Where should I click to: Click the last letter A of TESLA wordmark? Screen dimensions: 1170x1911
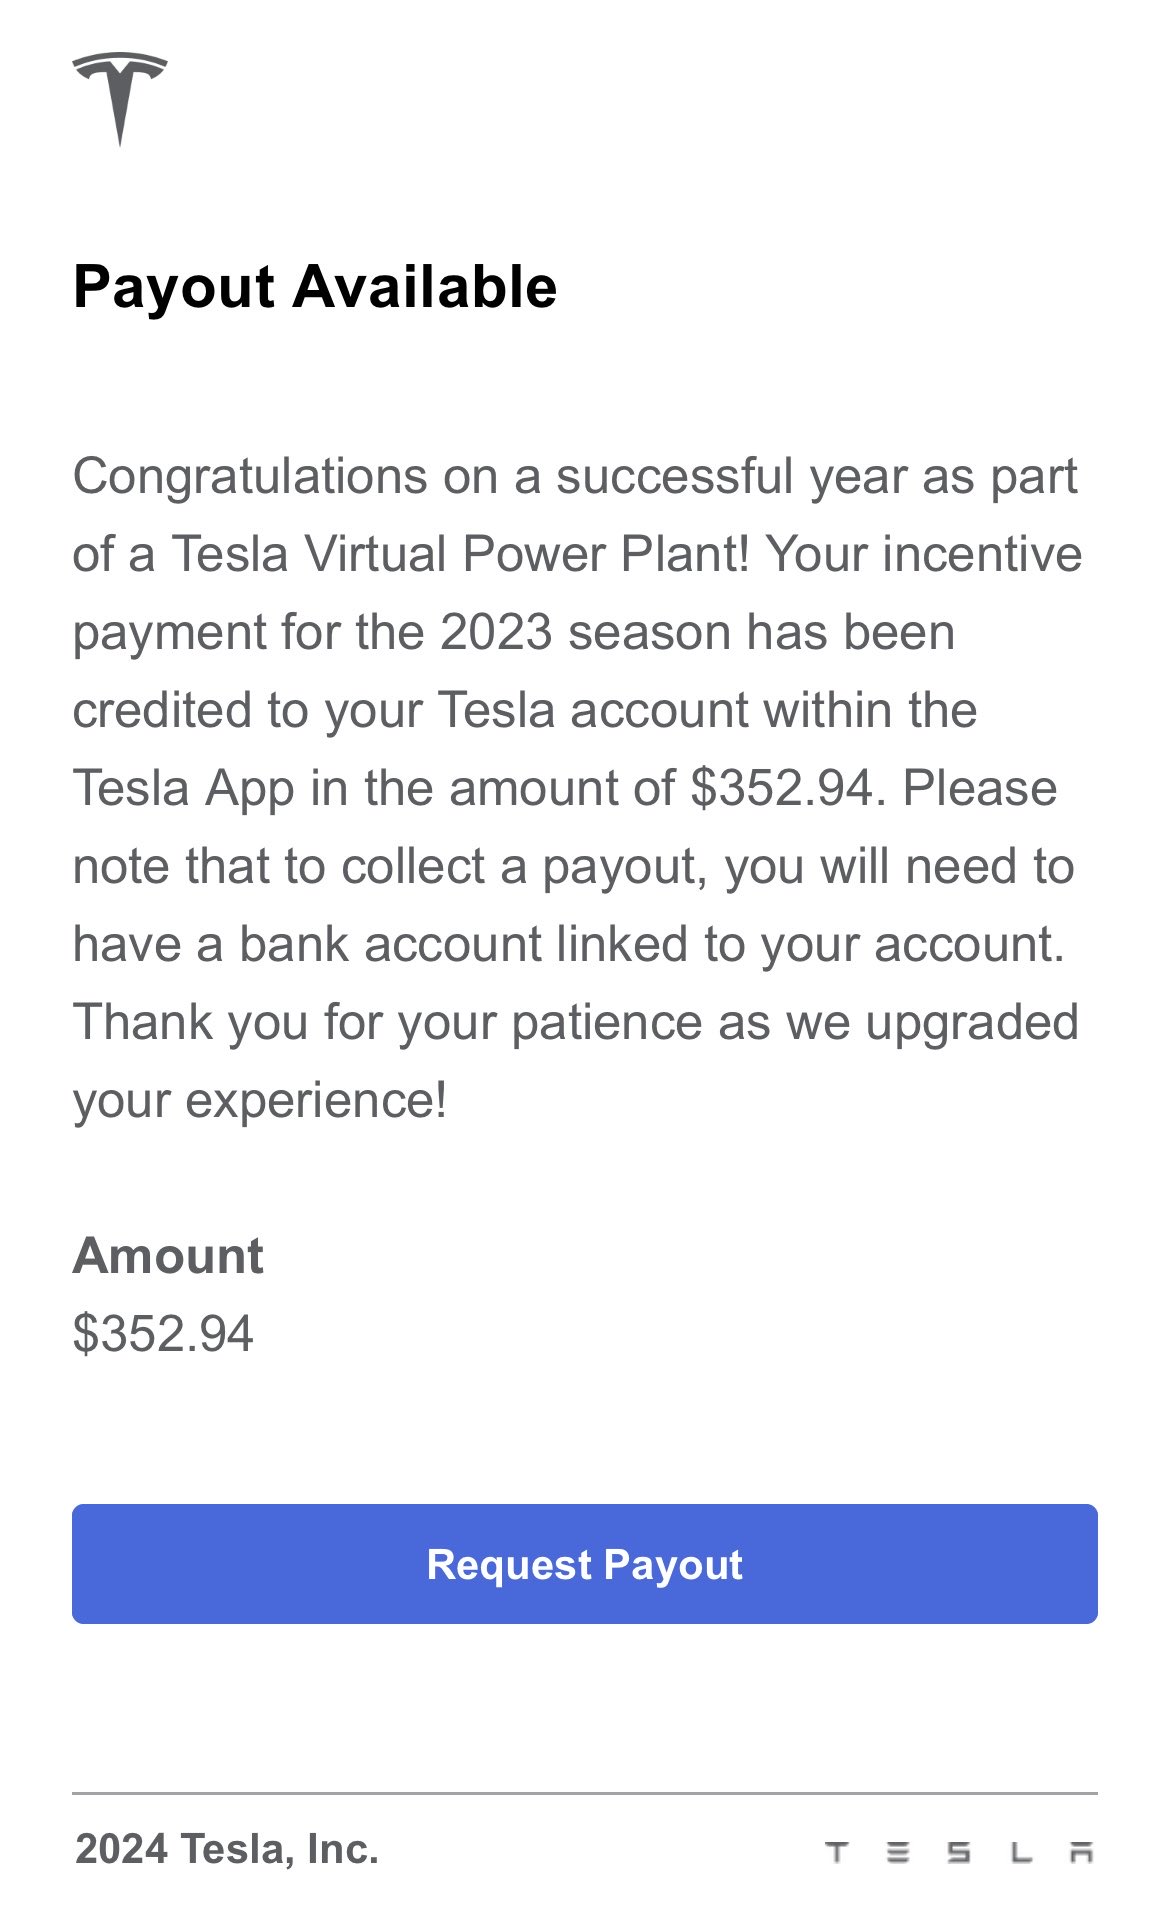coord(1082,1852)
